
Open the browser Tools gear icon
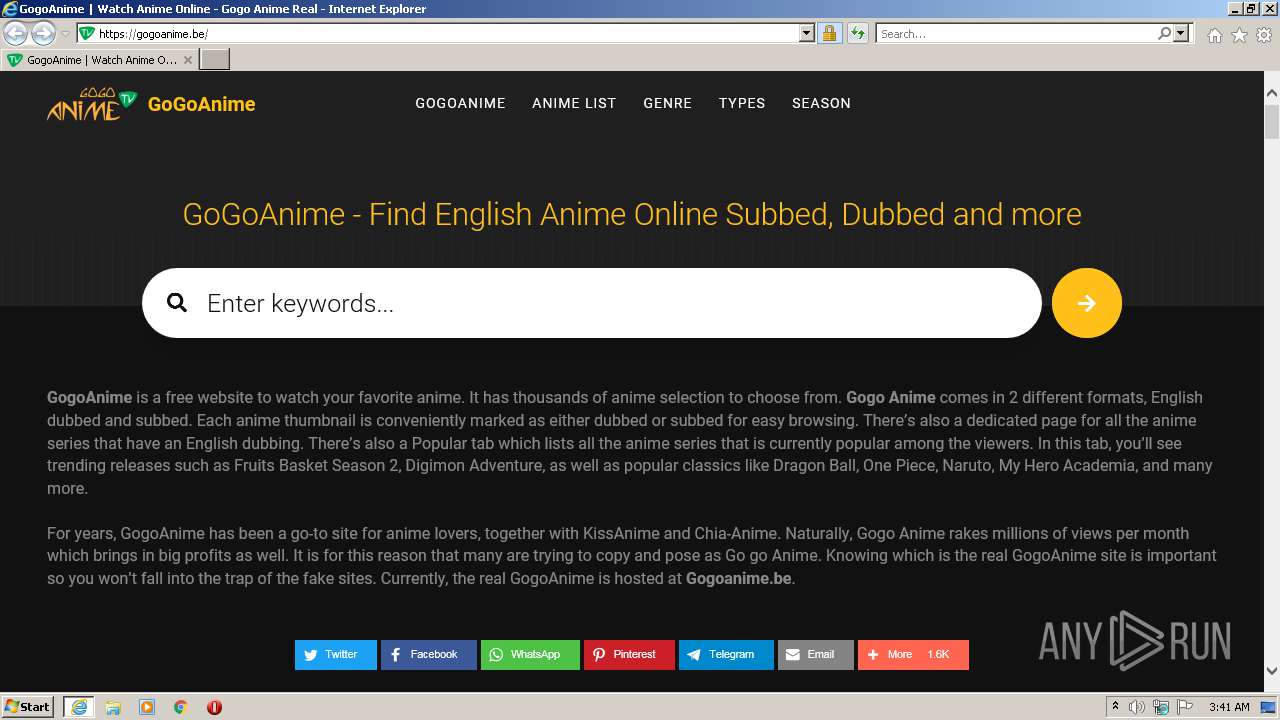coord(1264,35)
